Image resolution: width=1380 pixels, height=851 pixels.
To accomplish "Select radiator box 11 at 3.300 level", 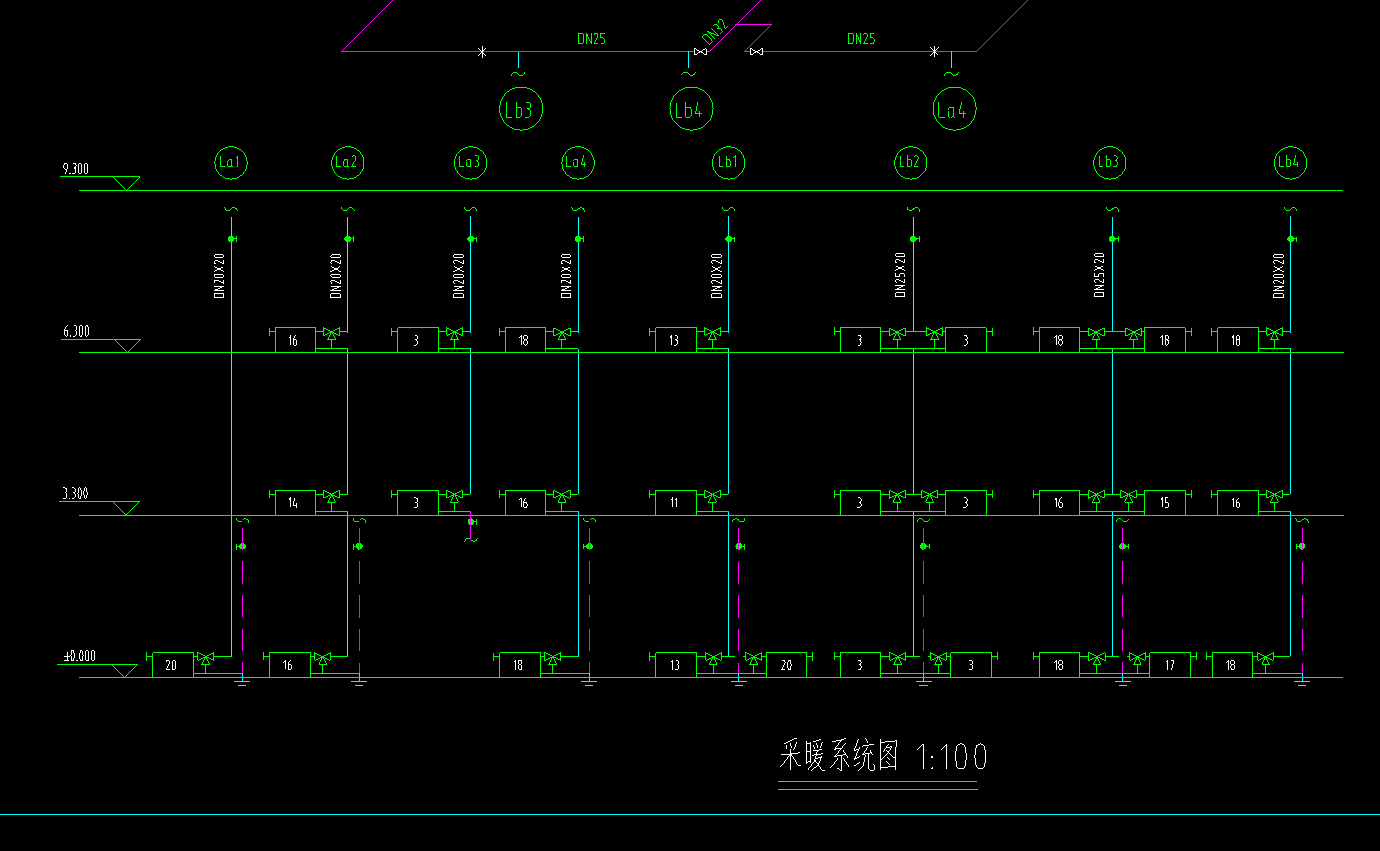I will click(x=675, y=503).
